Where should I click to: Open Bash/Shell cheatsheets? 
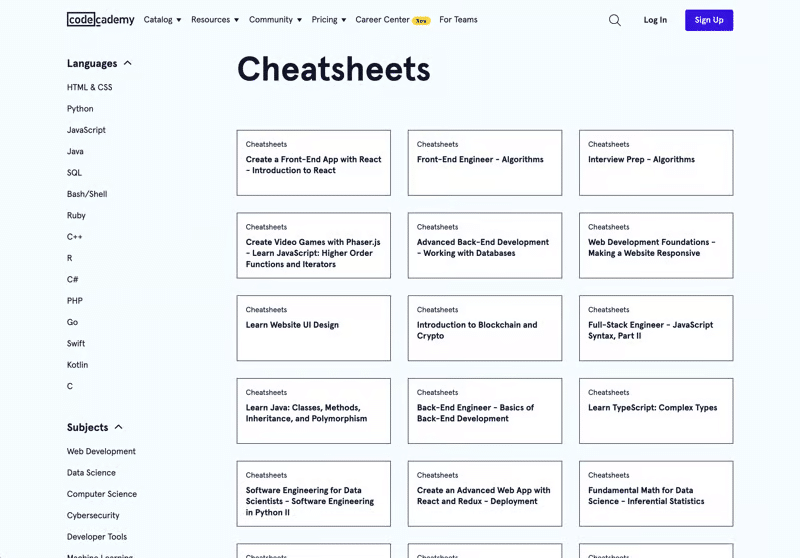pos(87,194)
